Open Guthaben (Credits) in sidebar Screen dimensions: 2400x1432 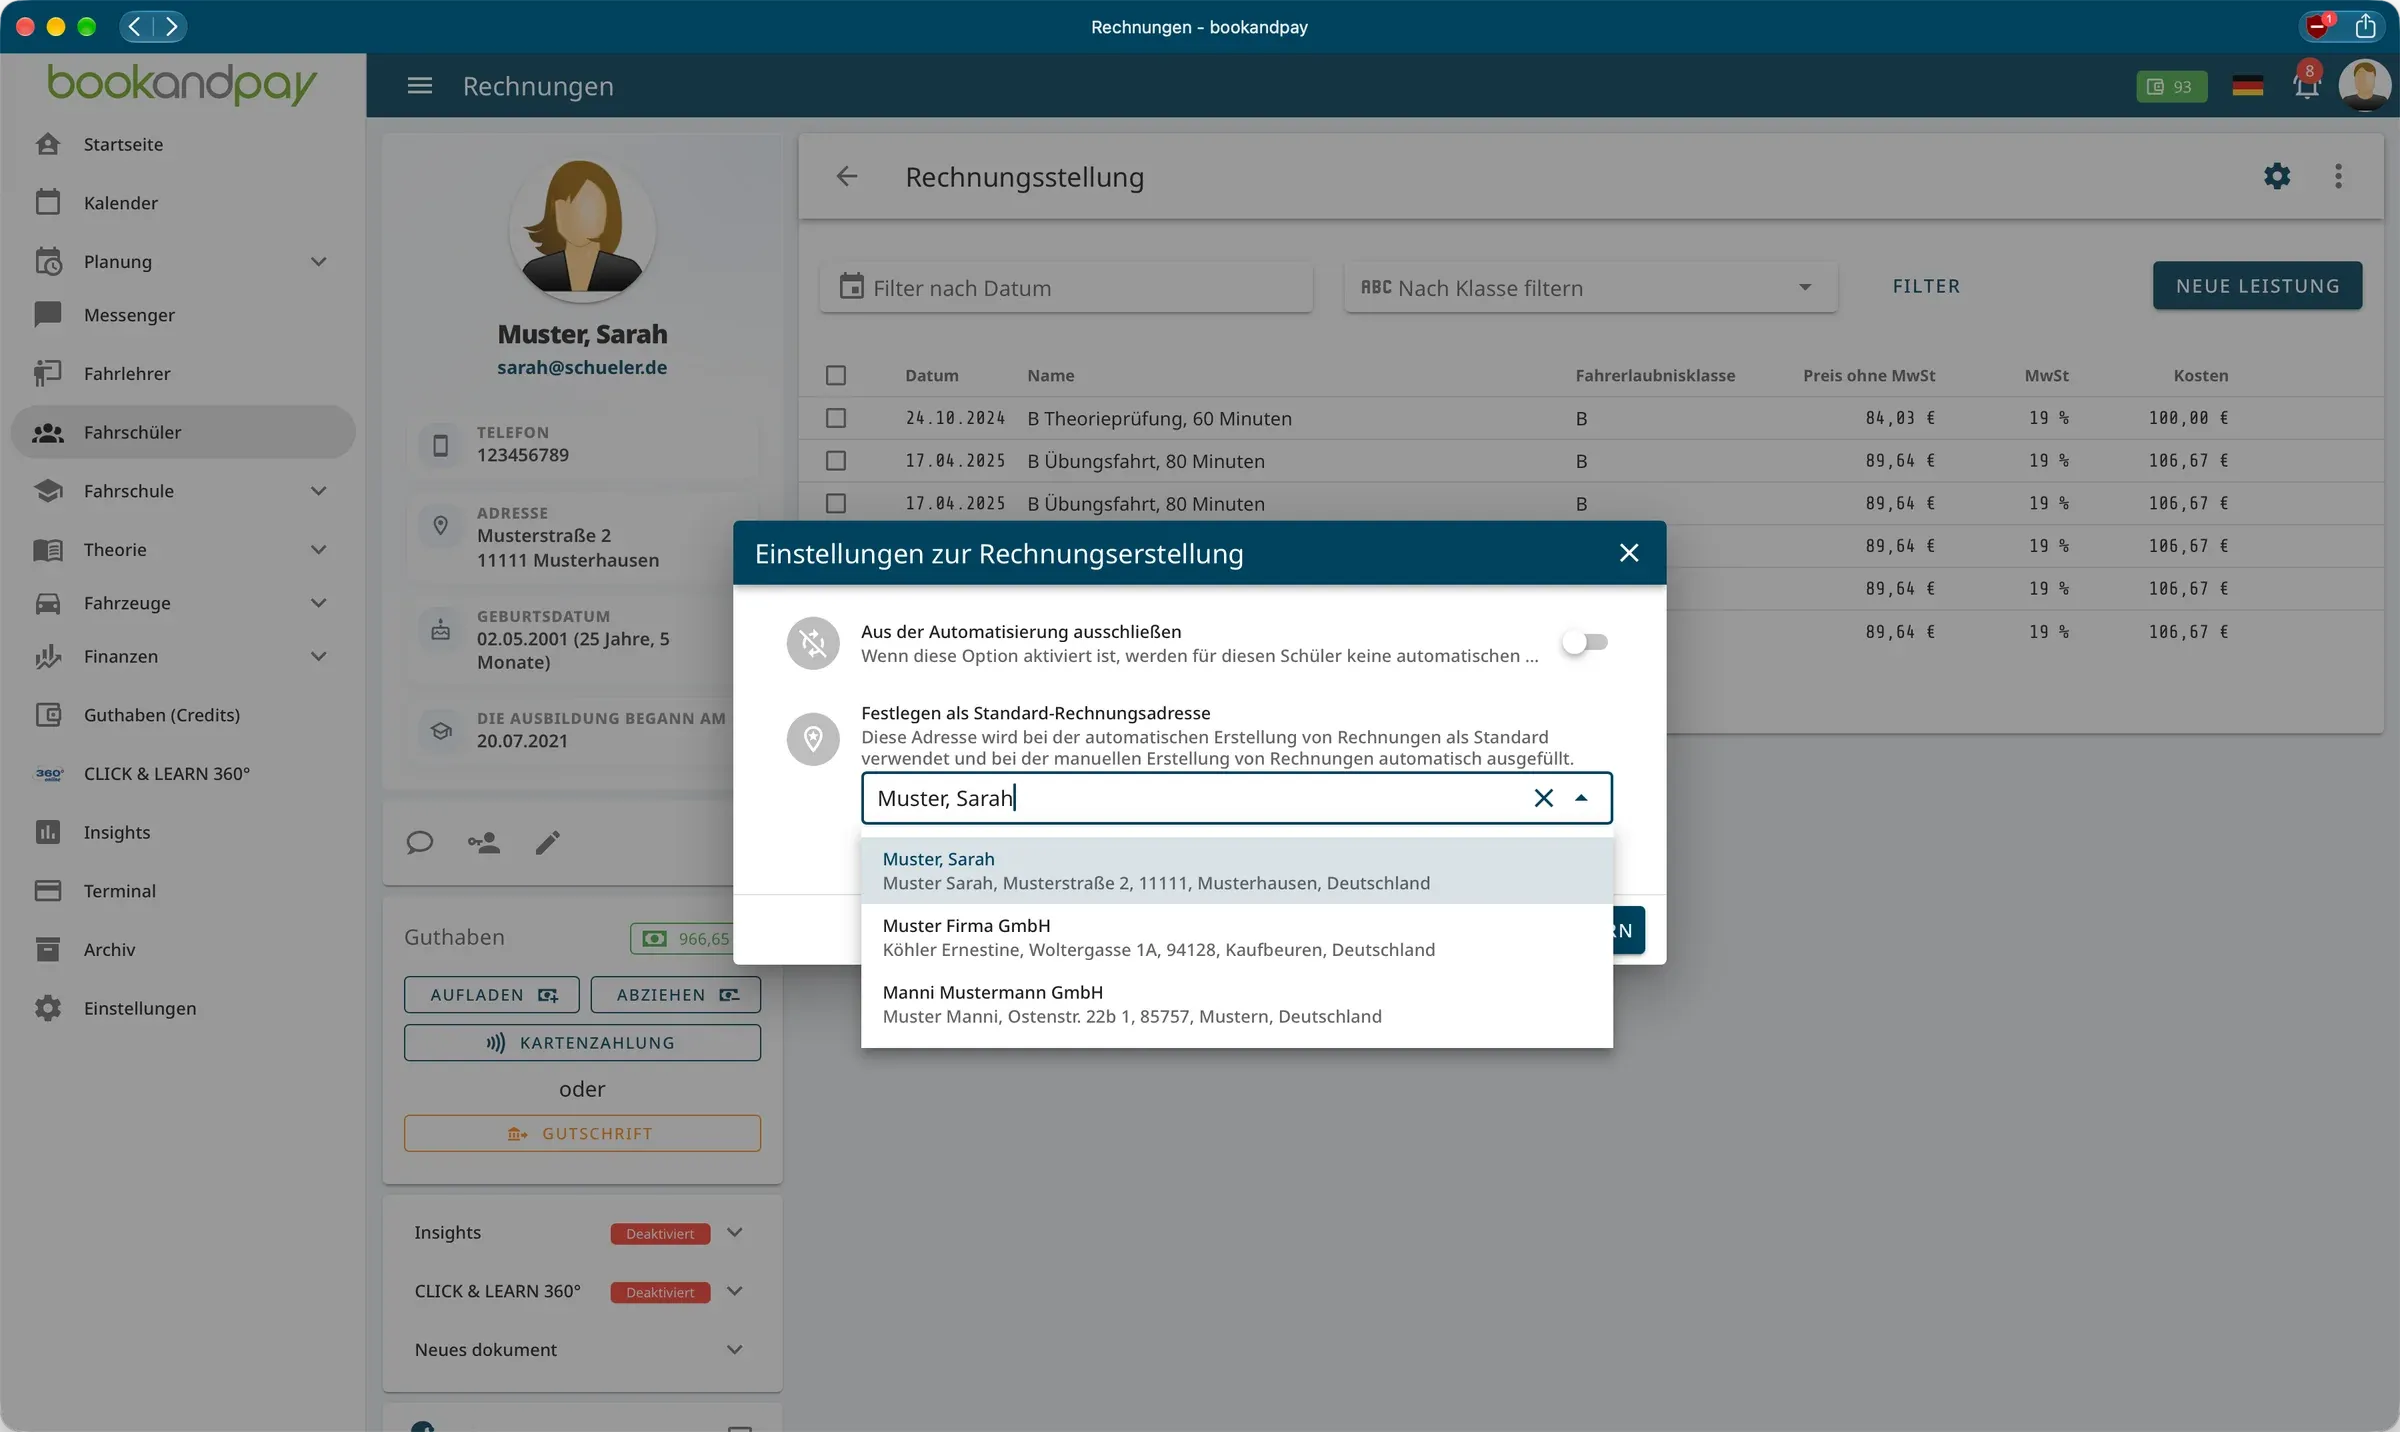pyautogui.click(x=183, y=715)
